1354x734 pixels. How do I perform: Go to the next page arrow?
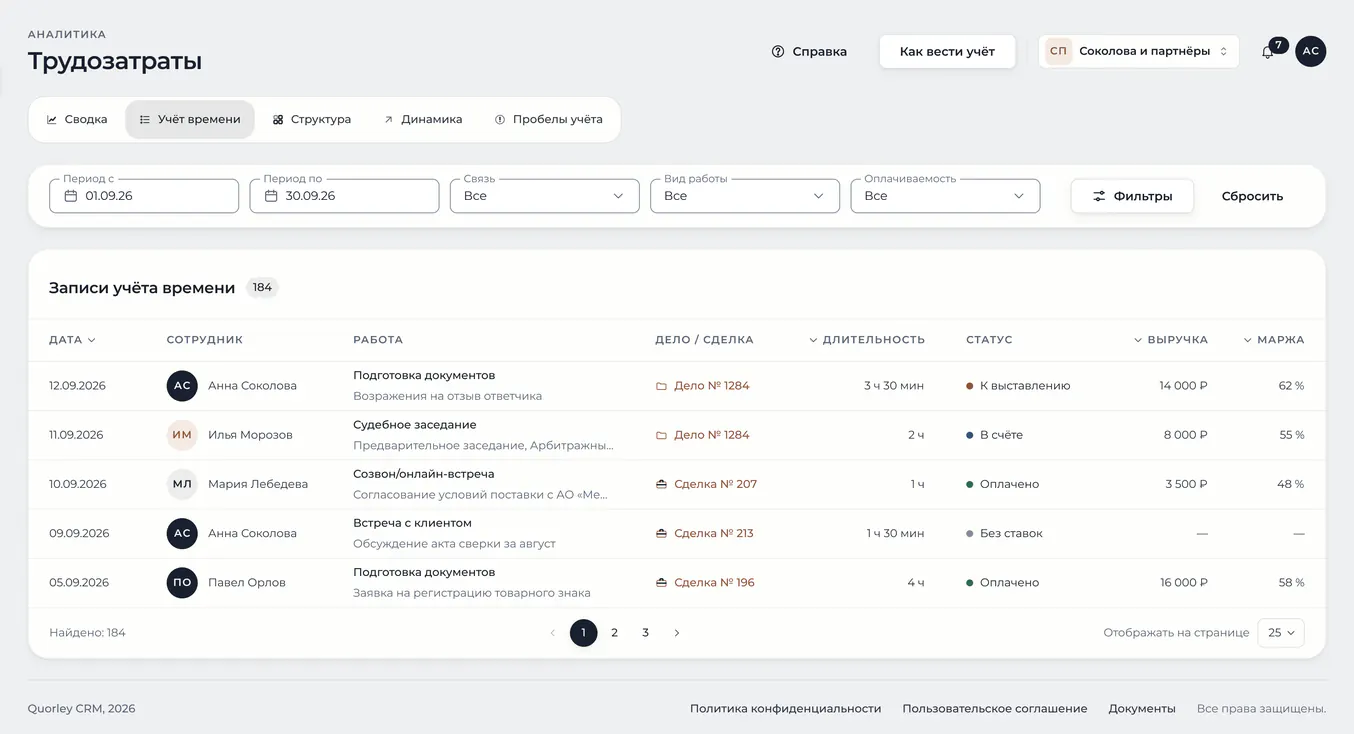pos(677,633)
